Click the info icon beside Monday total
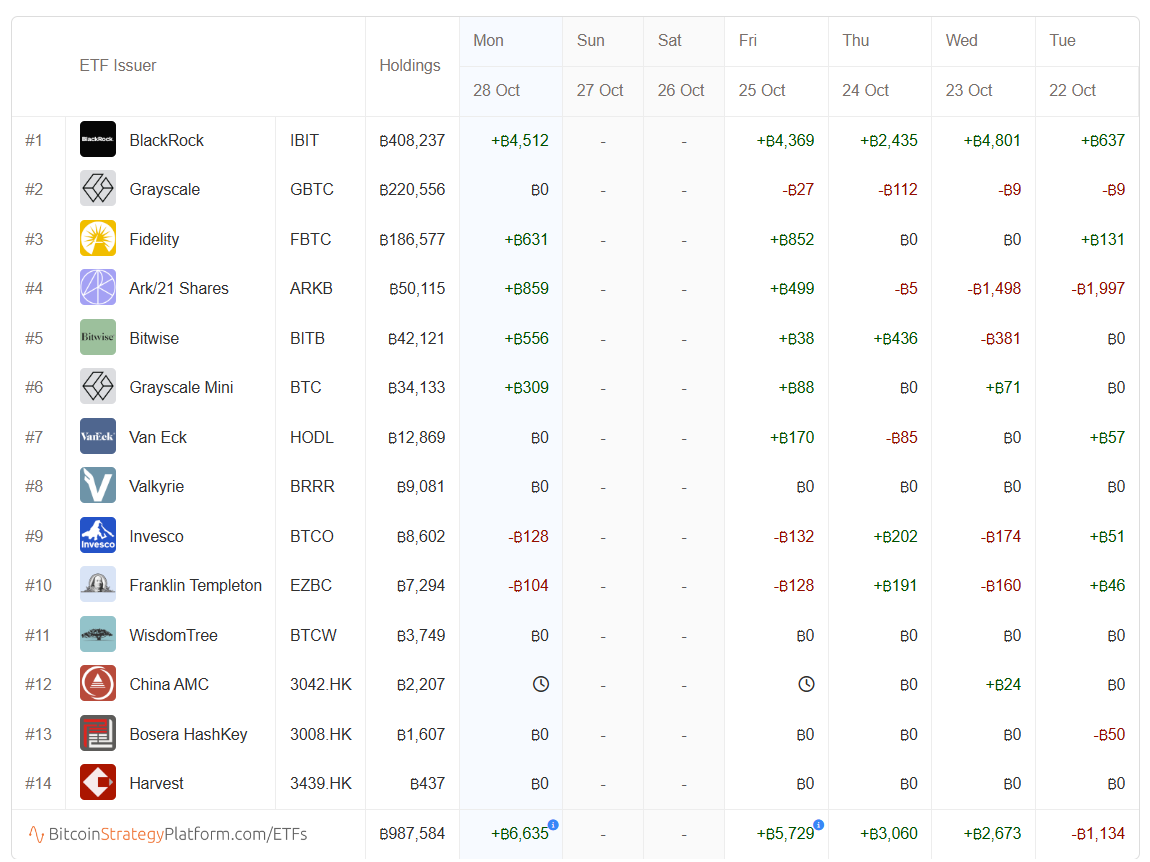 (x=553, y=825)
